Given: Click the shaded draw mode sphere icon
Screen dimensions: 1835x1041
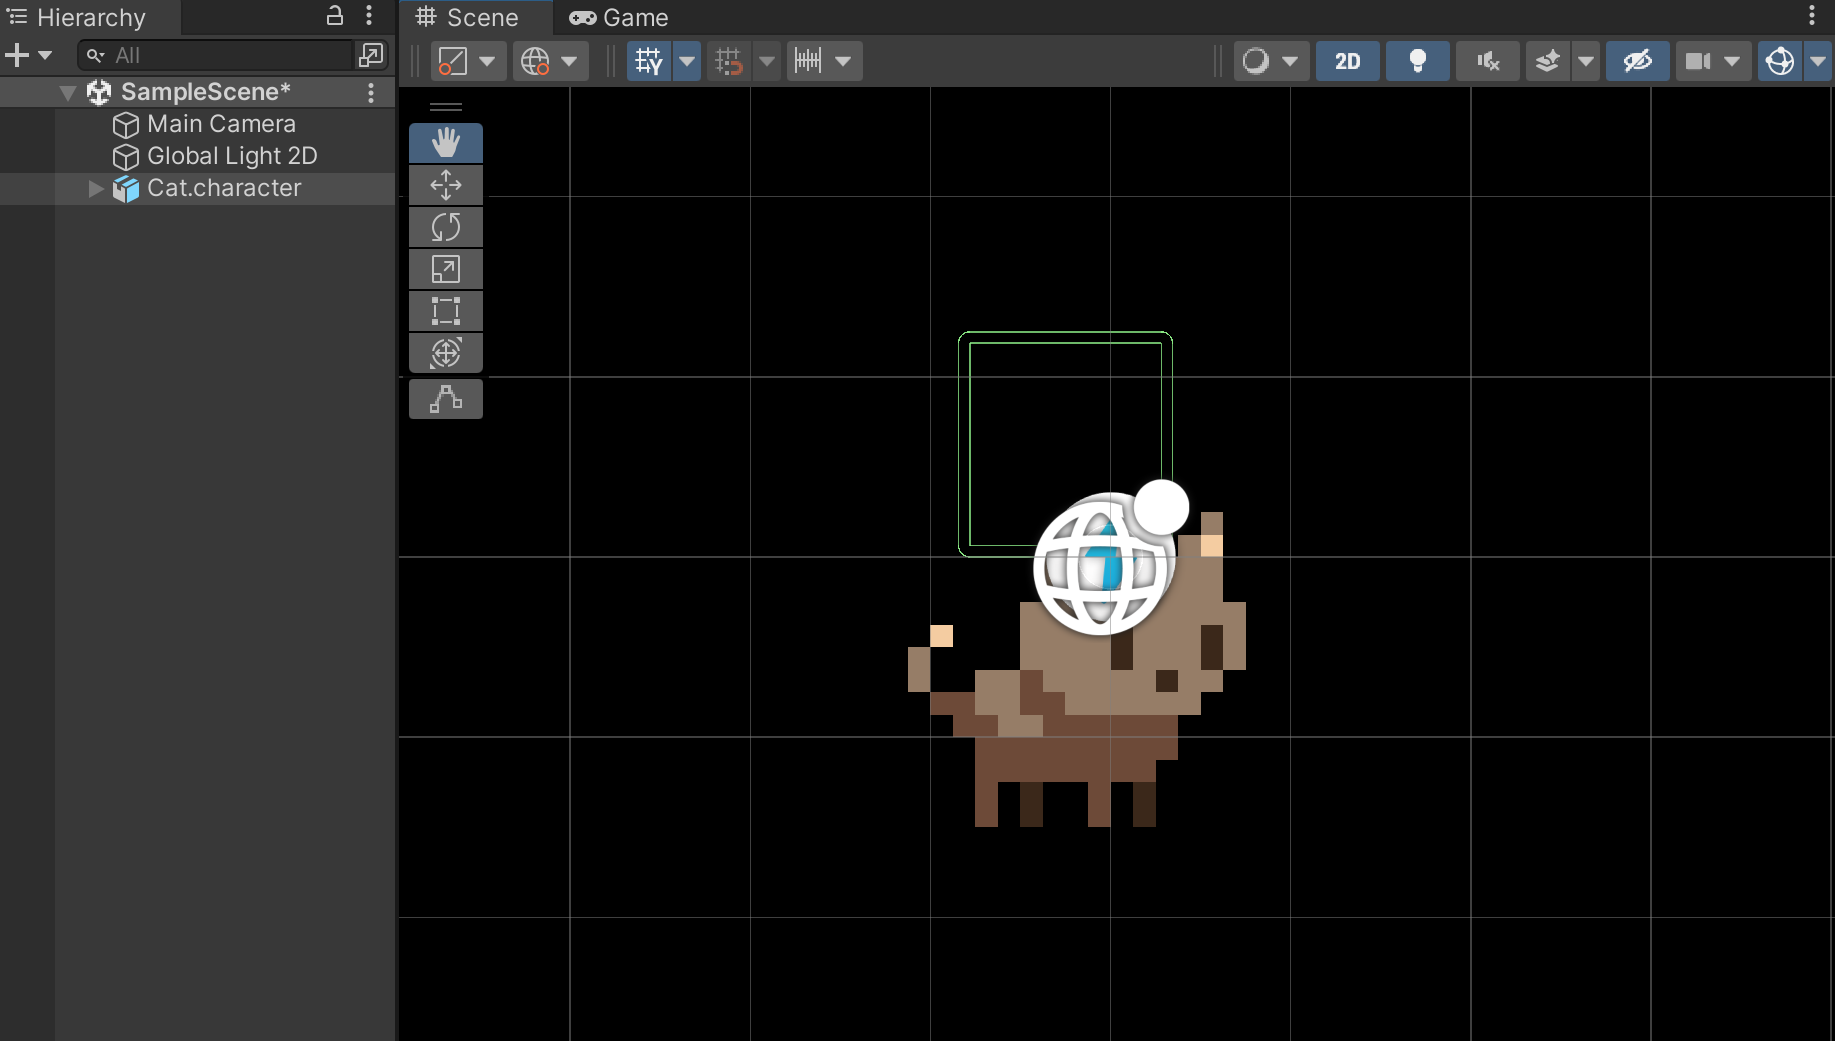Looking at the screenshot, I should pyautogui.click(x=1255, y=61).
